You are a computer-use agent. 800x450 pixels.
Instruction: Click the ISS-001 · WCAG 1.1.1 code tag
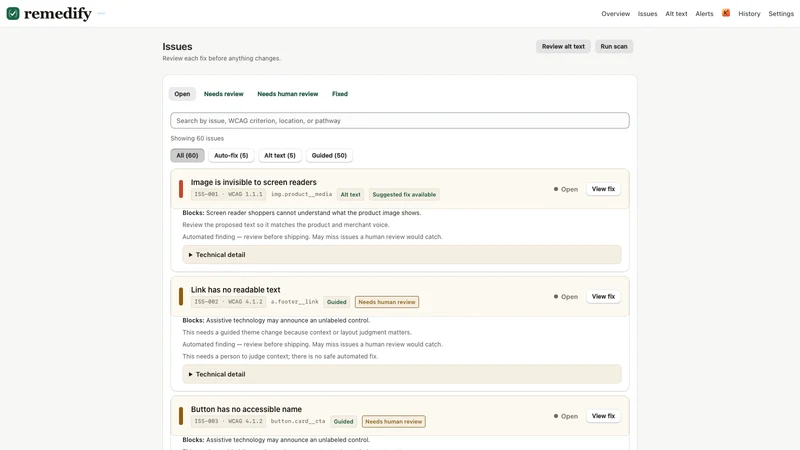click(x=228, y=194)
